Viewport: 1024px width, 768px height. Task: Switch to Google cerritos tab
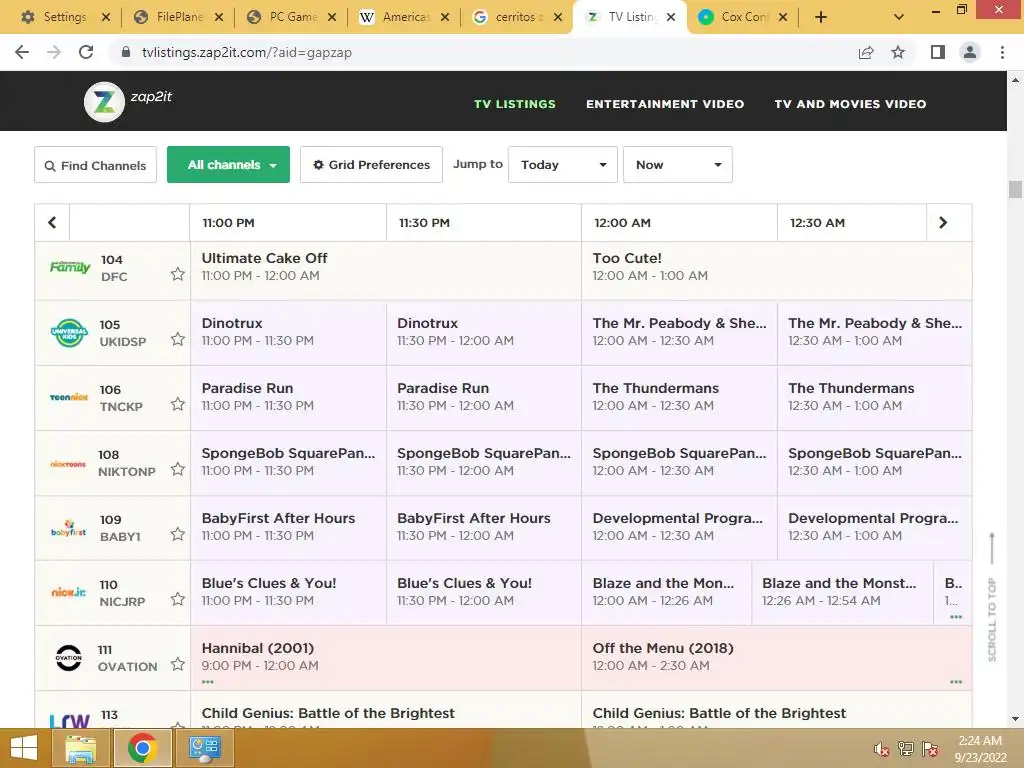[517, 17]
